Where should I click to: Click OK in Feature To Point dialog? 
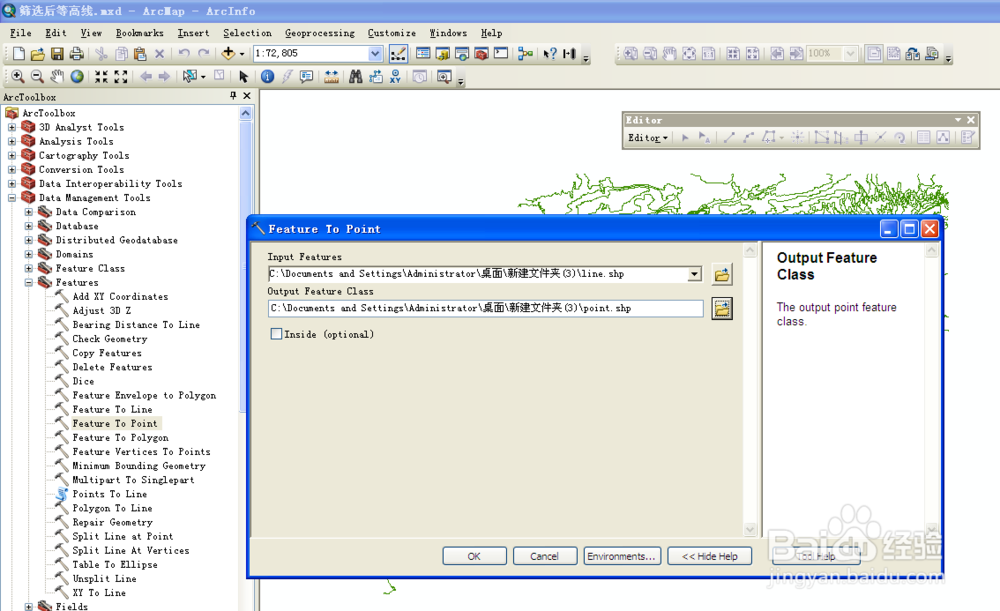[474, 556]
